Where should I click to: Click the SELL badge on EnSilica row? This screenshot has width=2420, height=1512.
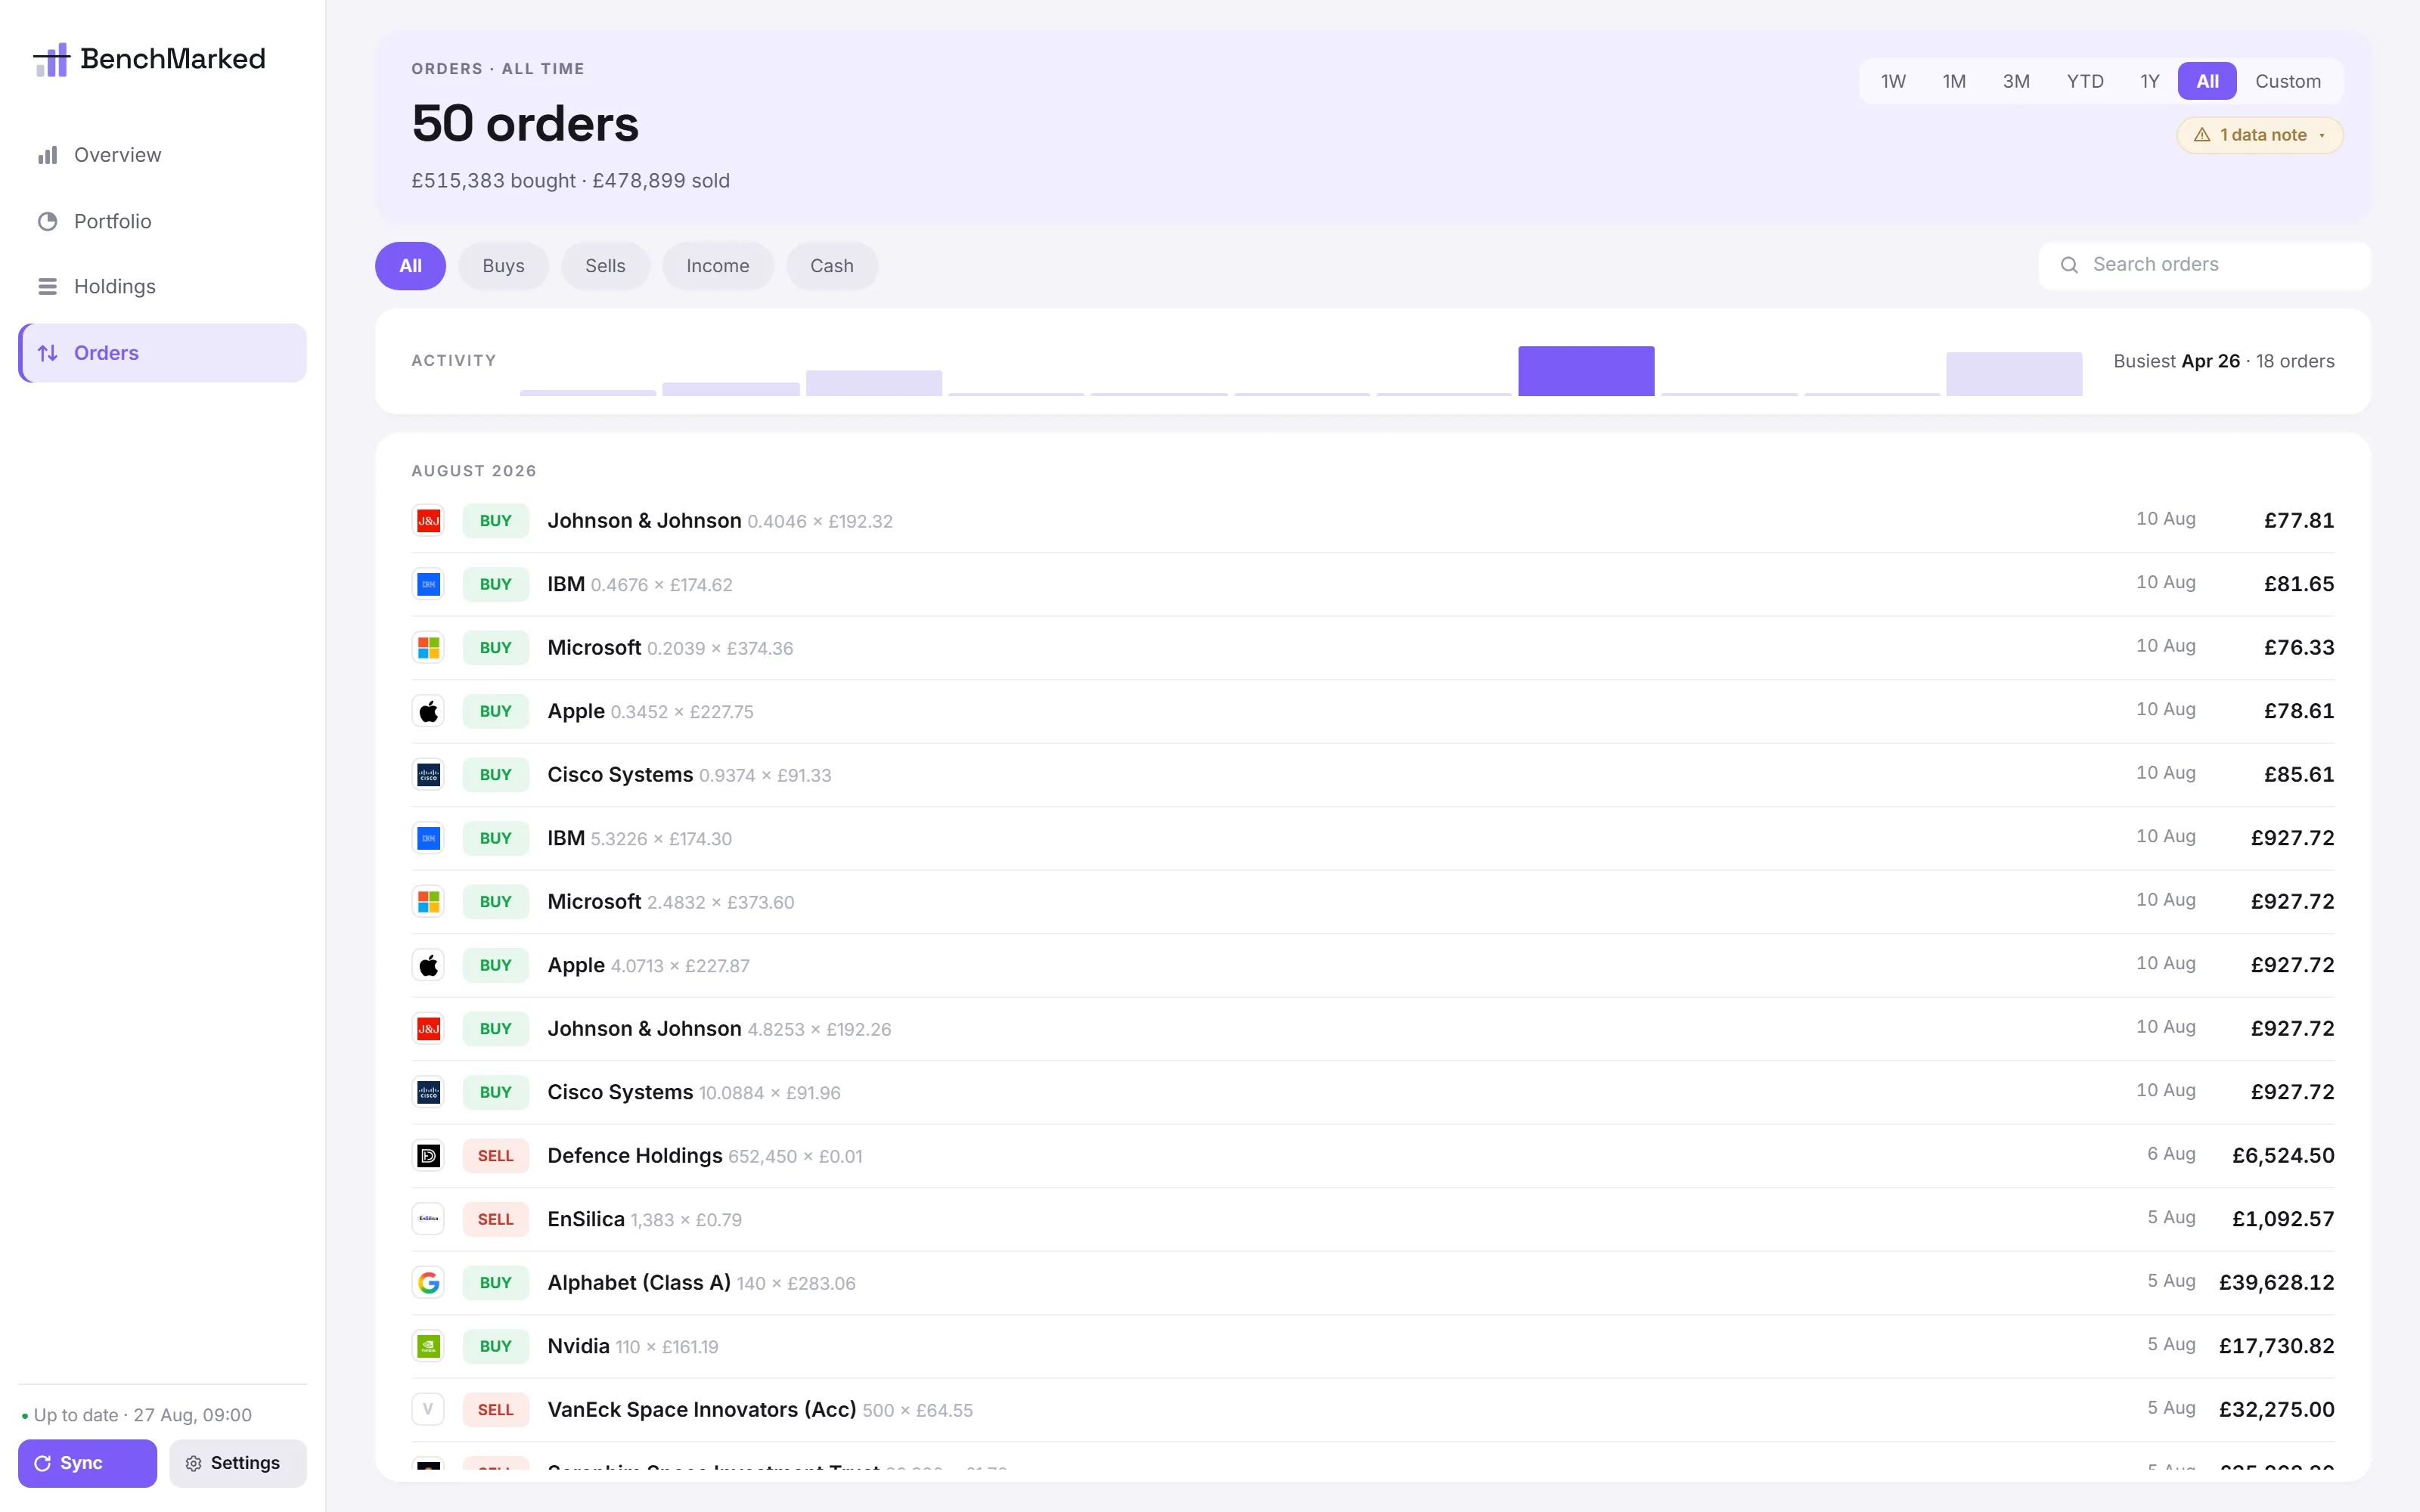coord(495,1219)
